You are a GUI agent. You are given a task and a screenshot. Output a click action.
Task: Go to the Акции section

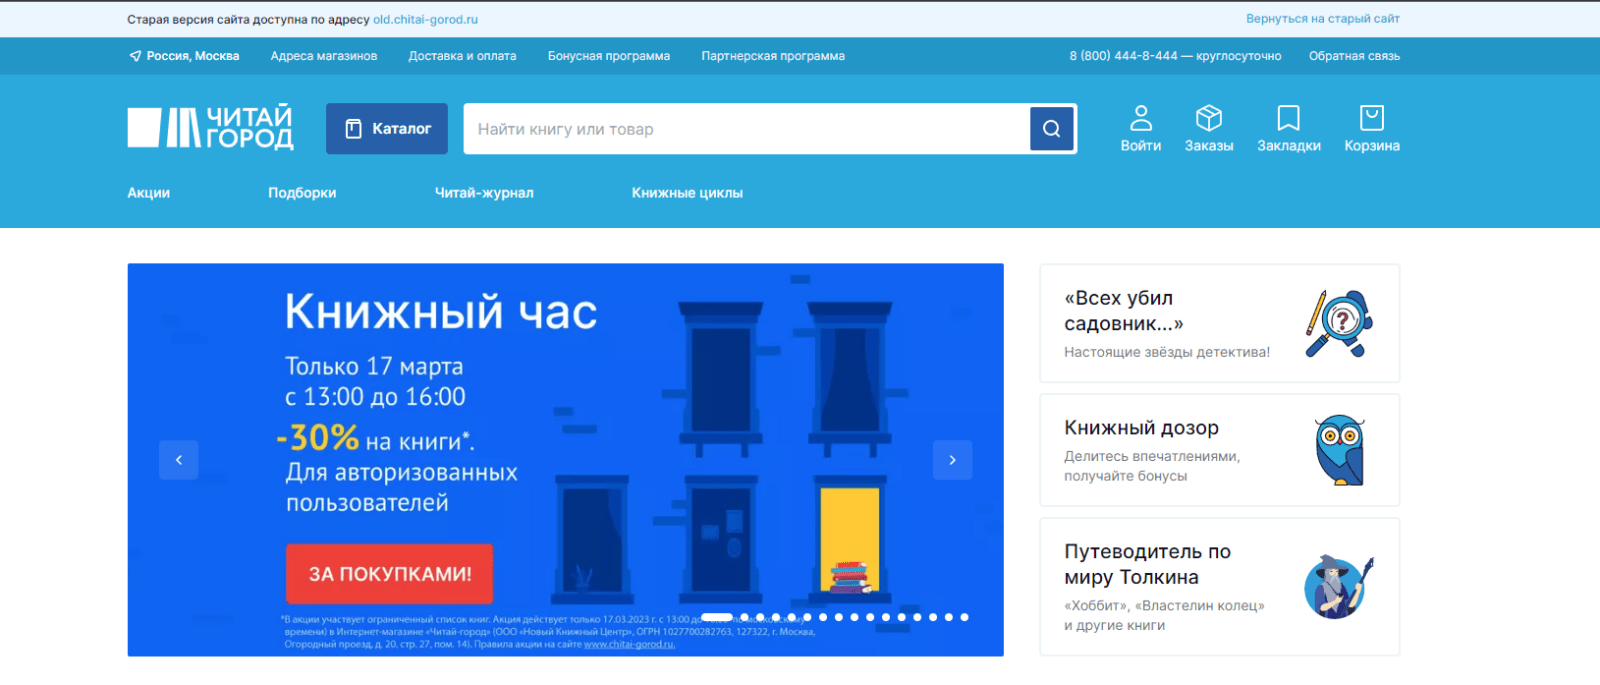149,193
